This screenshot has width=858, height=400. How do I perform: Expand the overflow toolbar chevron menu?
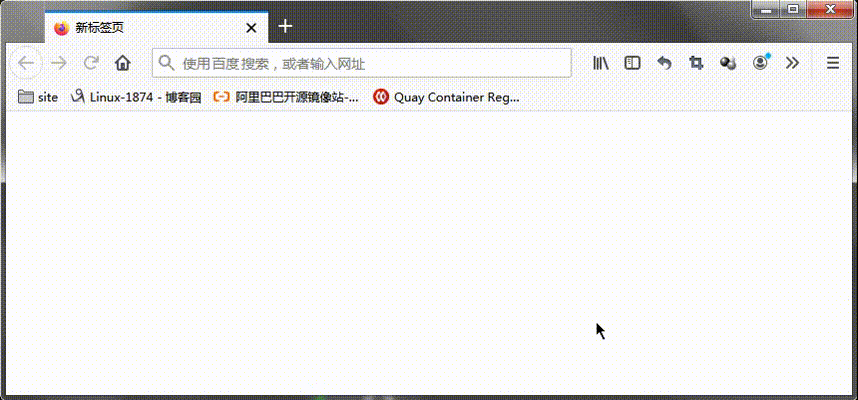click(x=792, y=63)
